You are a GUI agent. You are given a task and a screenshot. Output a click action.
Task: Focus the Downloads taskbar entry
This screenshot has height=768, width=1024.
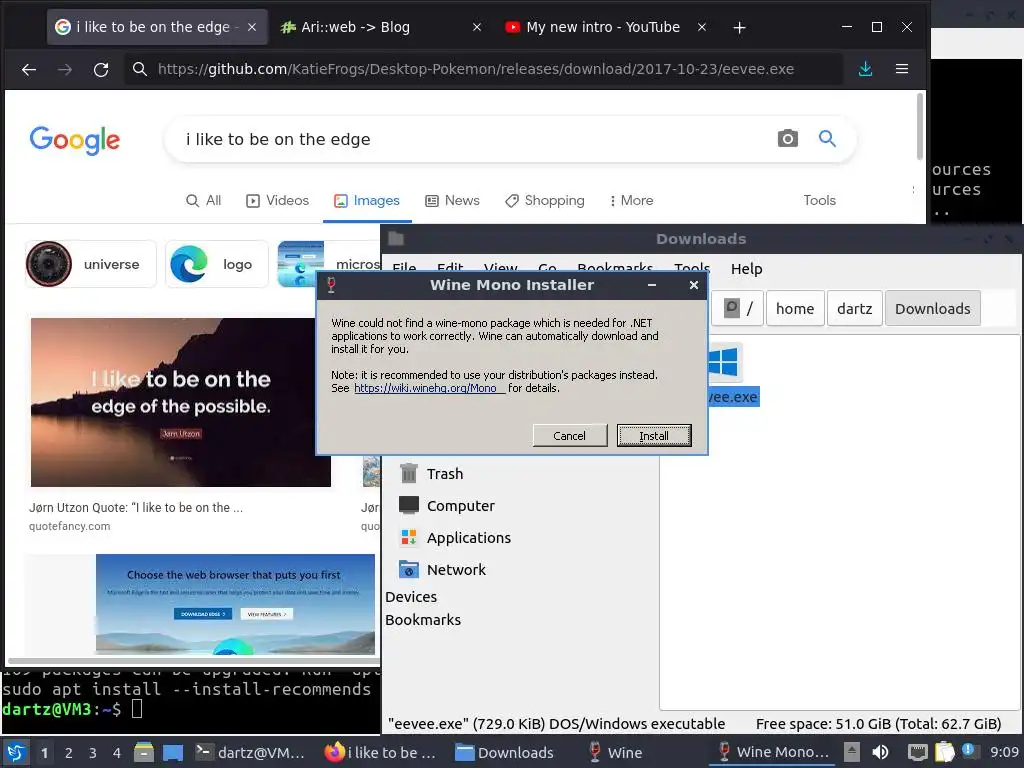(504, 752)
